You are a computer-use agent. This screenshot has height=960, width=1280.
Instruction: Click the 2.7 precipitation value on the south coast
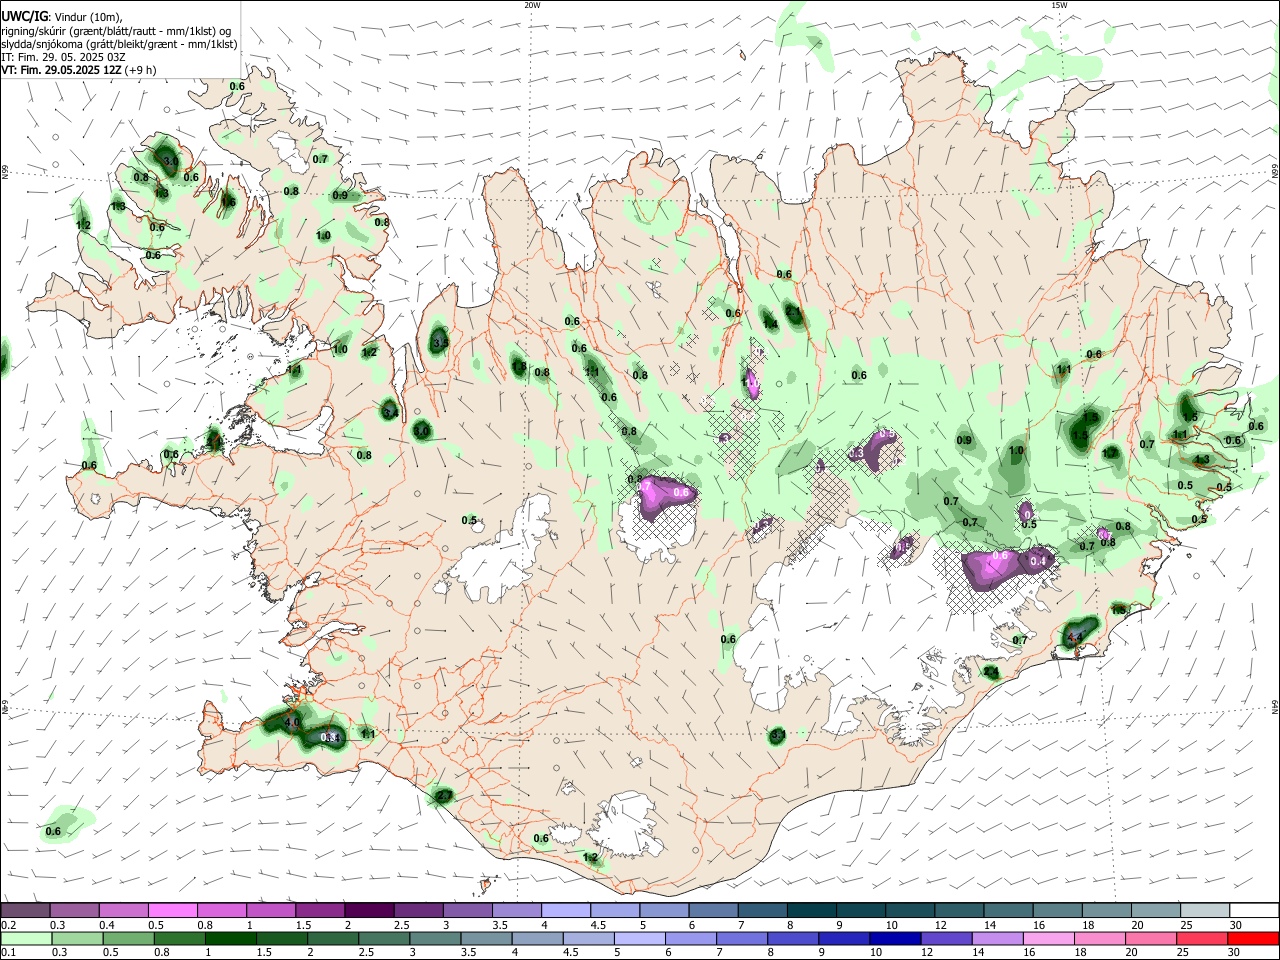[444, 796]
